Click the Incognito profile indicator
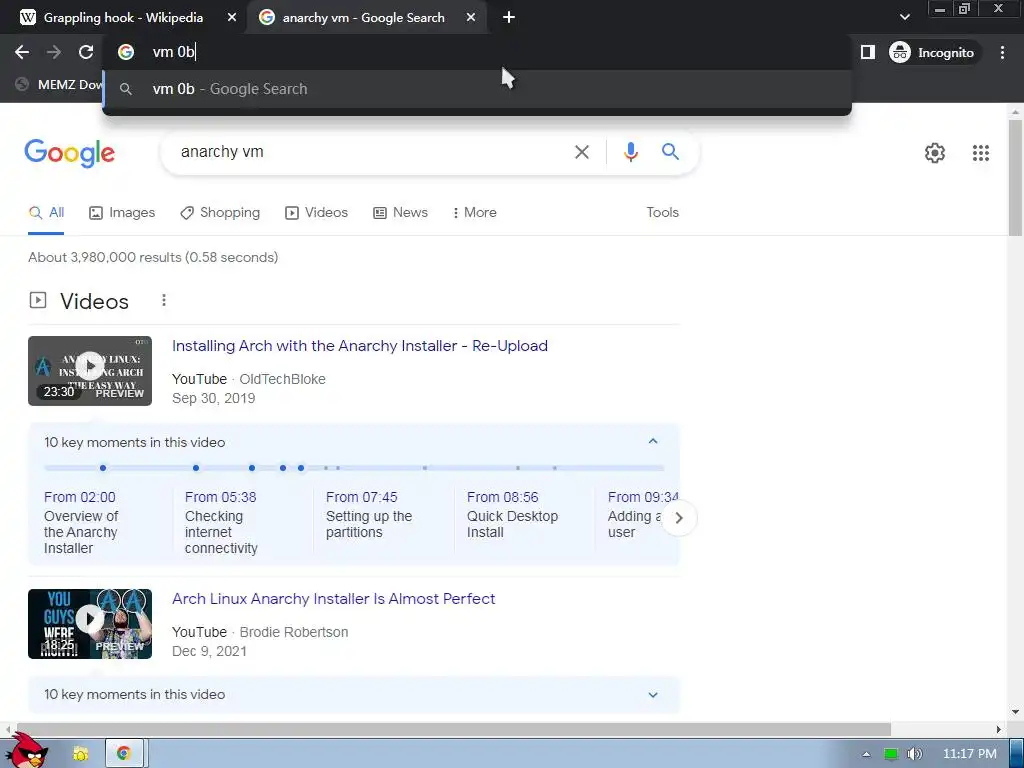Screen dimensions: 1024x768 pyautogui.click(x=932, y=52)
